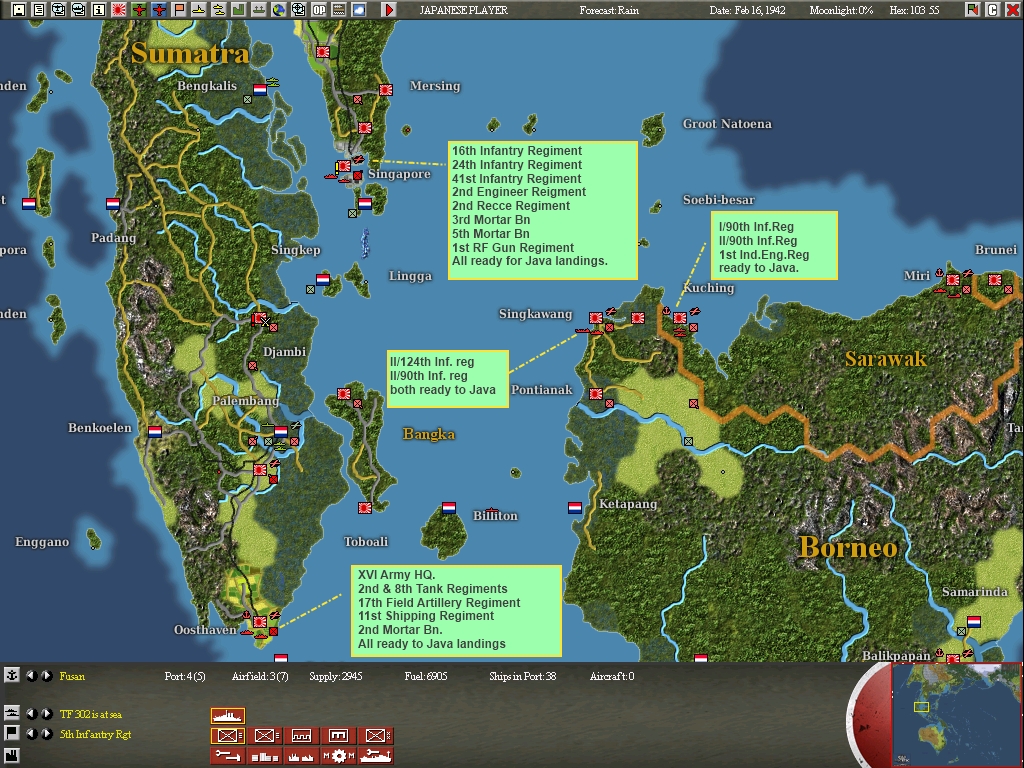The width and height of the screenshot is (1024, 768).
Task: Select the second infantry unit button
Action: [x=265, y=736]
